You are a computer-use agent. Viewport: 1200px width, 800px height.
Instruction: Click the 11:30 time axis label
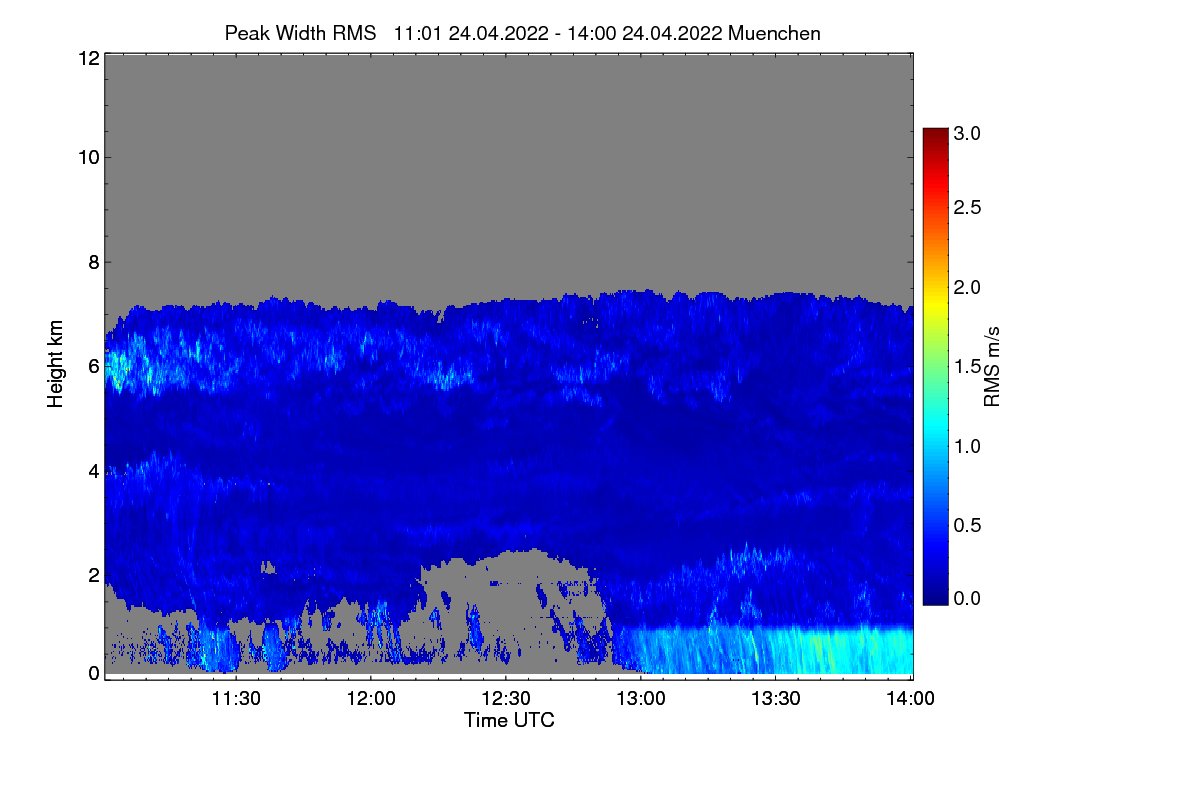click(x=235, y=699)
